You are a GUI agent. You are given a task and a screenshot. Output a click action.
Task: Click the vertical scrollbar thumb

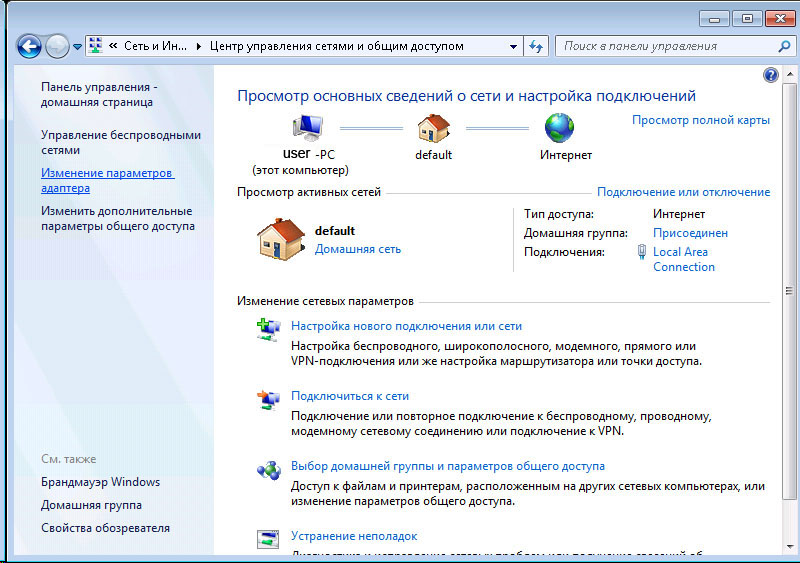point(789,291)
